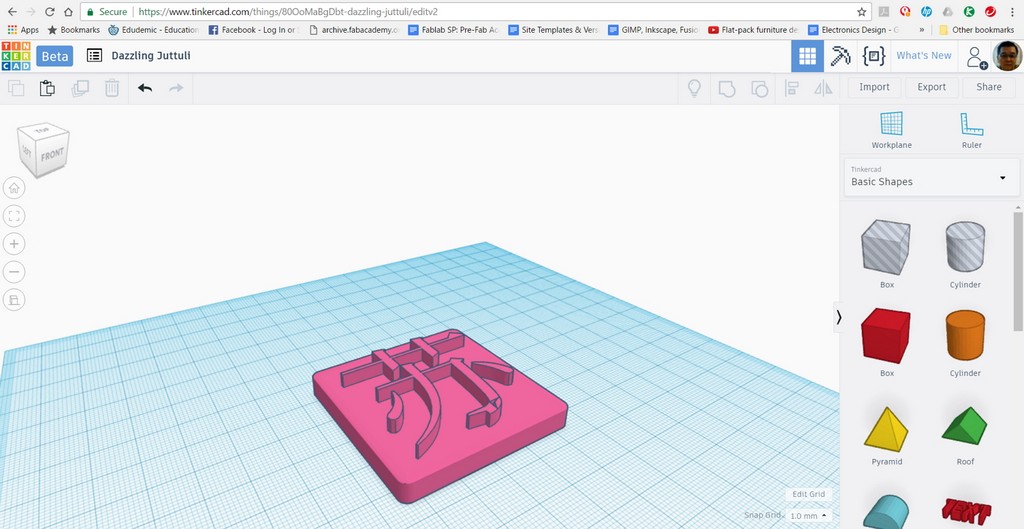Click the Paste clipboard icon
The width and height of the screenshot is (1024, 529).
[47, 88]
